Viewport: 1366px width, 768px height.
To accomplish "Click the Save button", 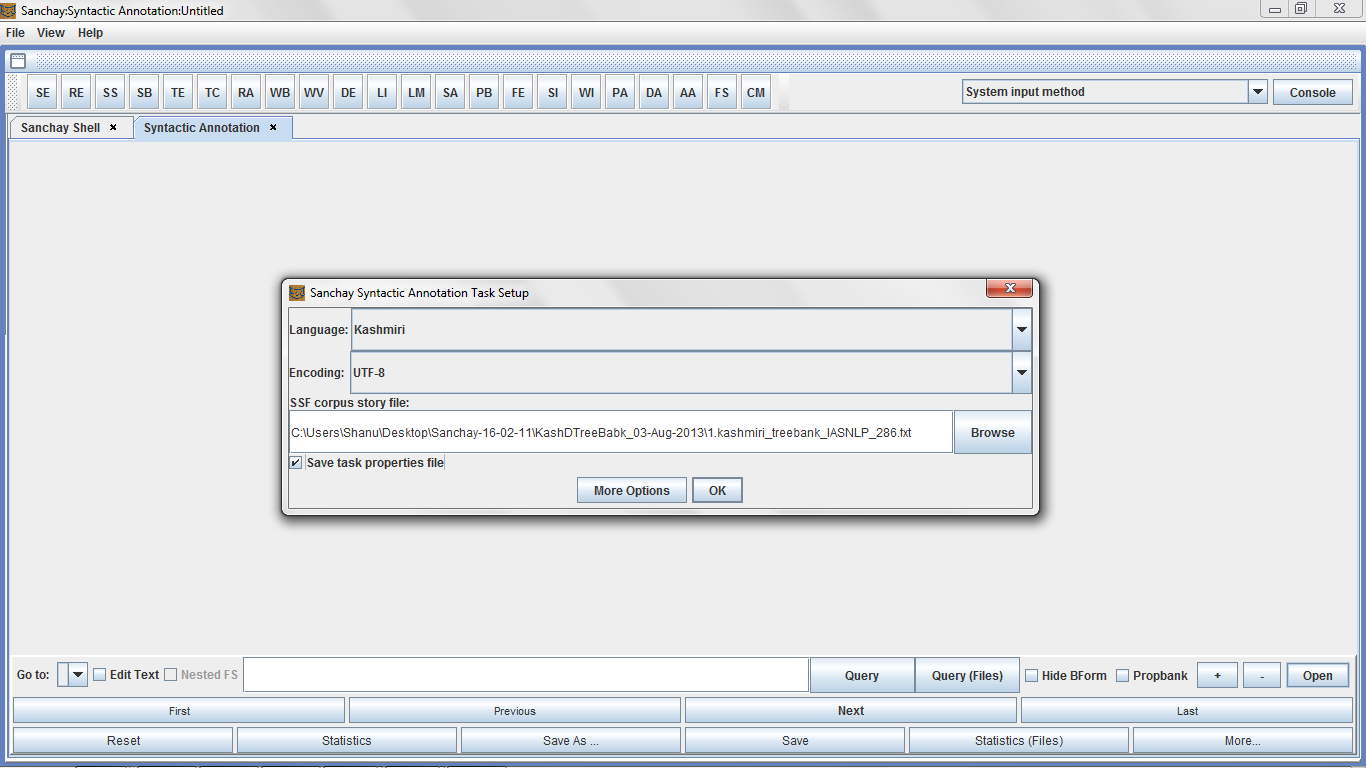I will coord(795,741).
